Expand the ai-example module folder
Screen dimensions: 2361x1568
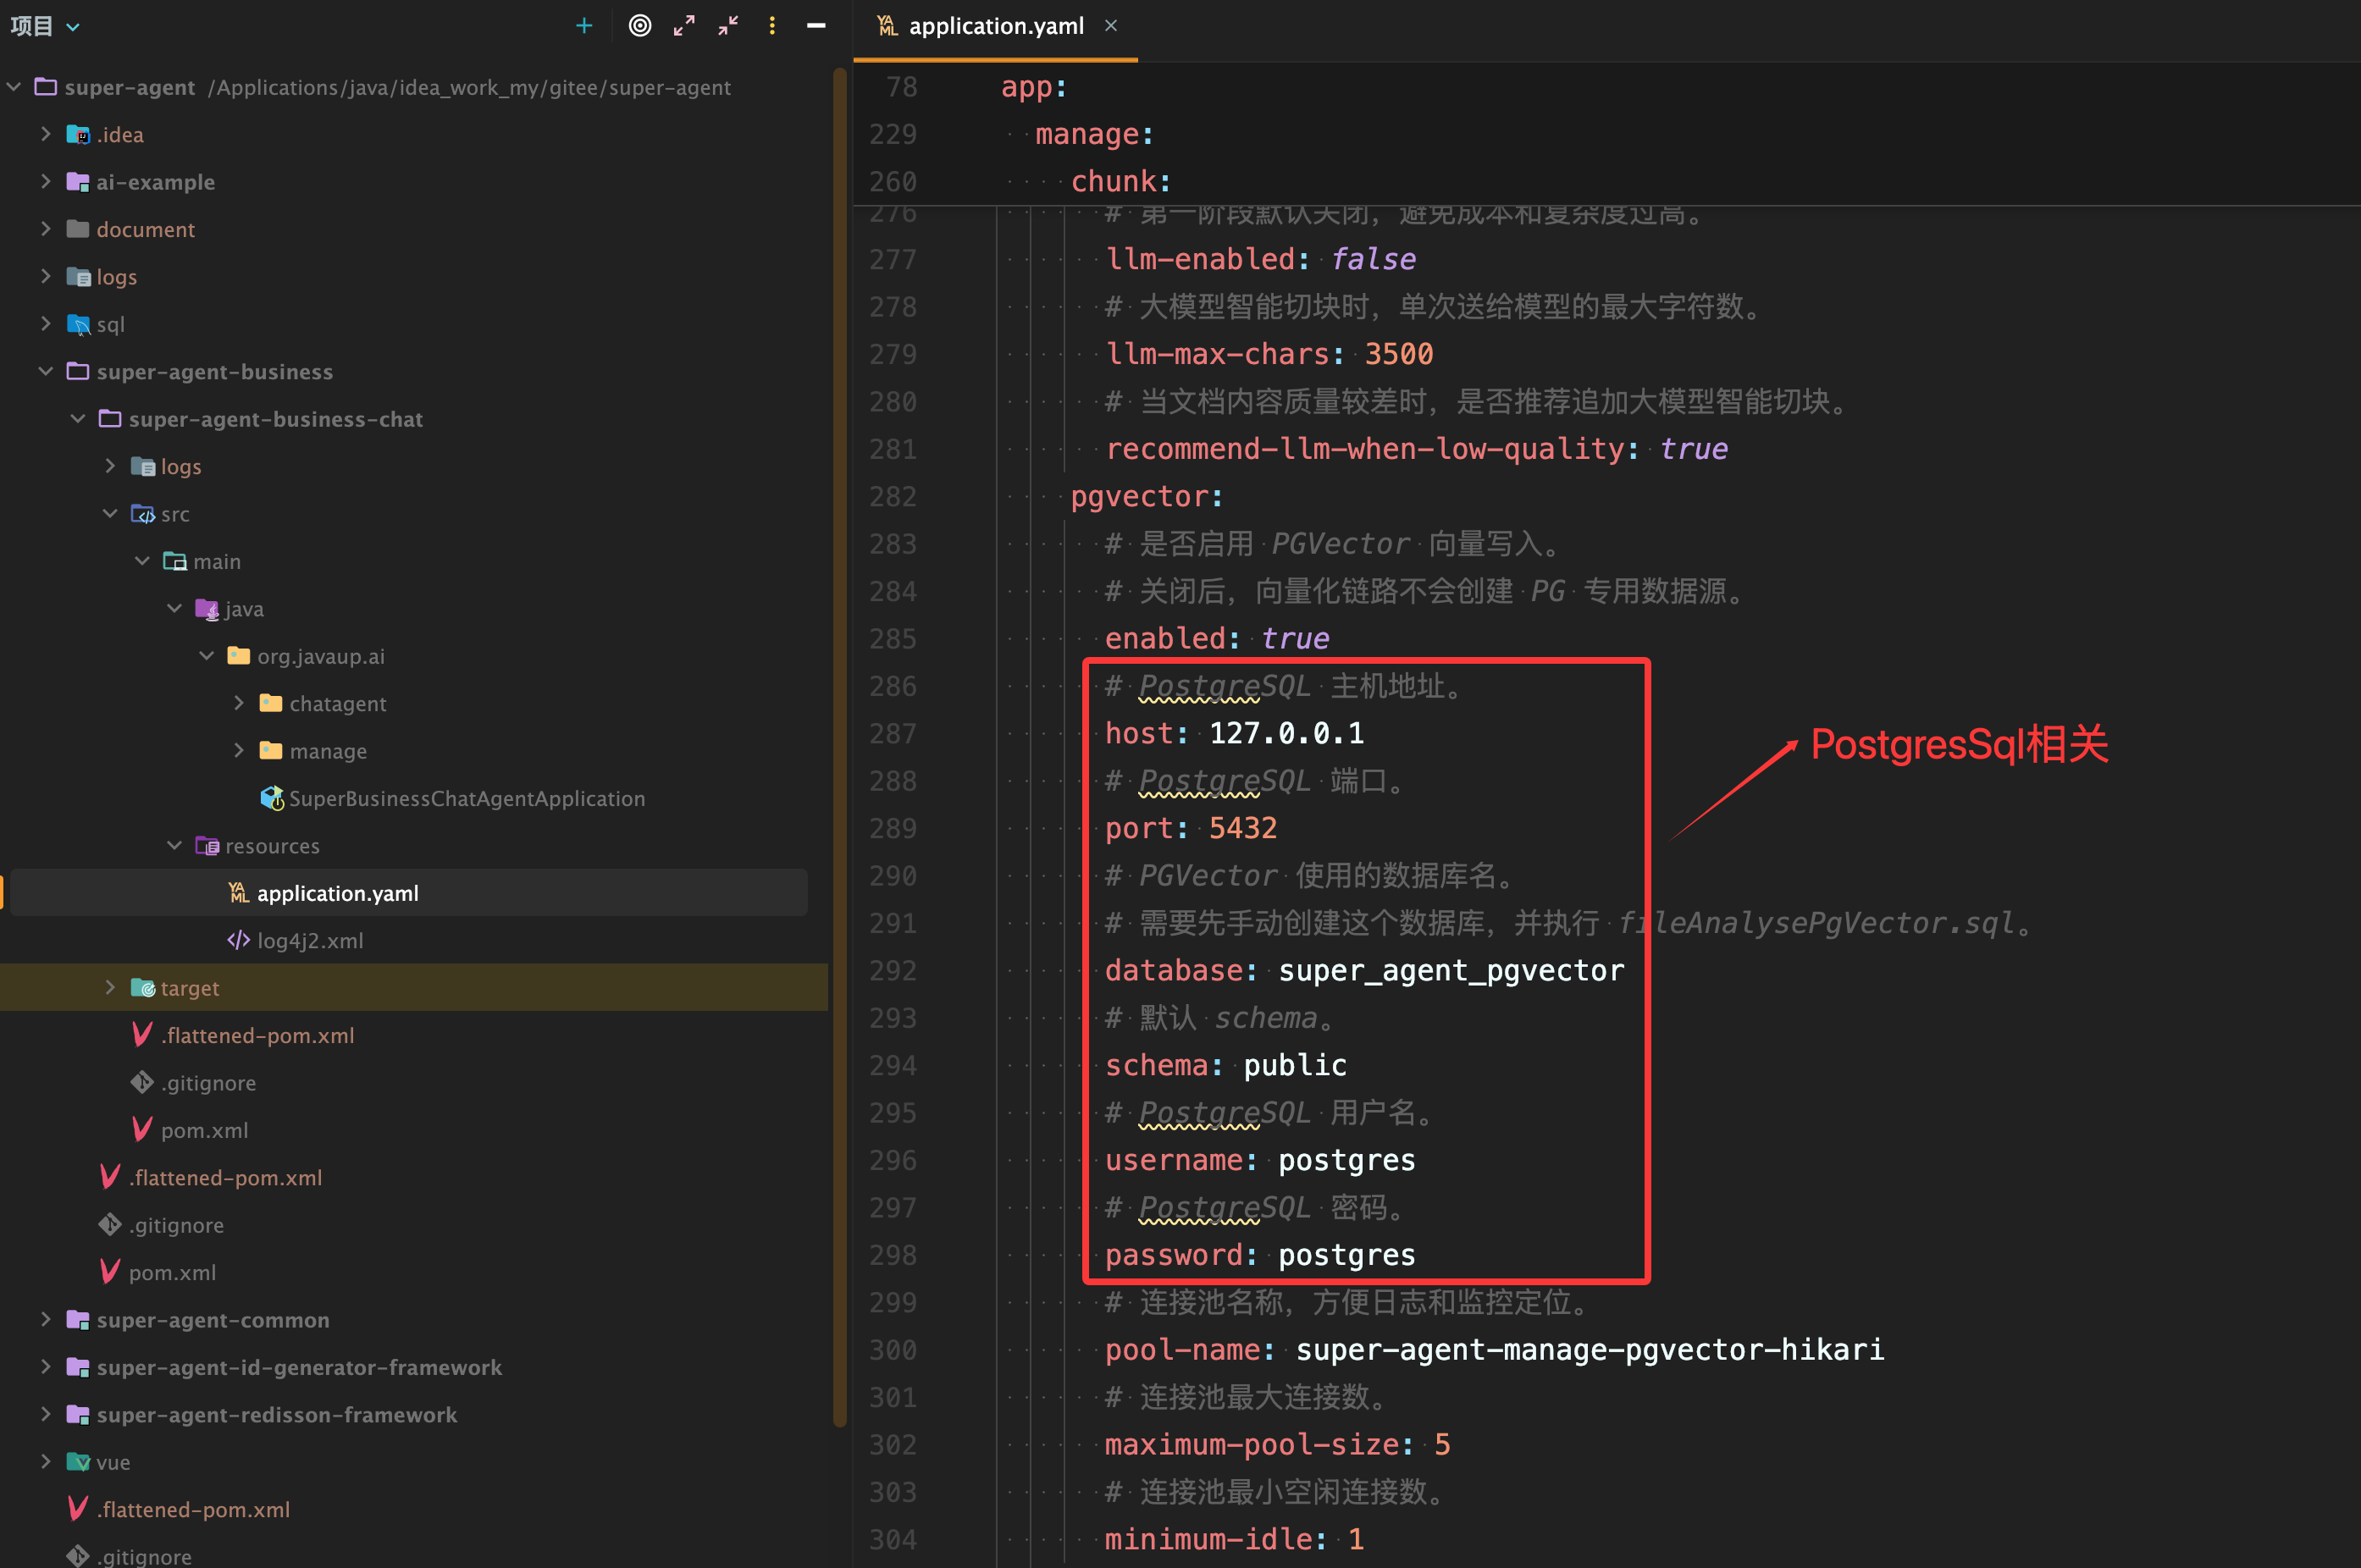click(45, 181)
